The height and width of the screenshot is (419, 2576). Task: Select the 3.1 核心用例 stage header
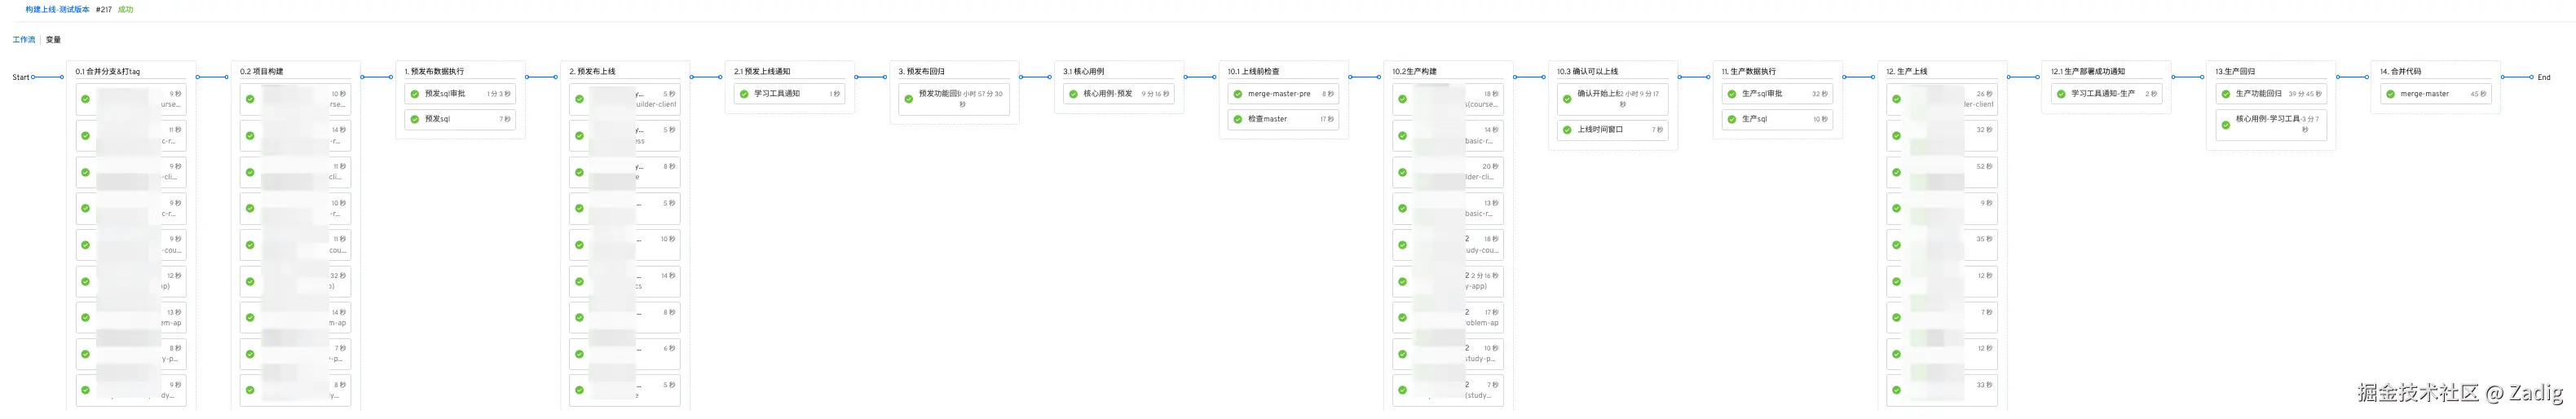pos(1083,72)
